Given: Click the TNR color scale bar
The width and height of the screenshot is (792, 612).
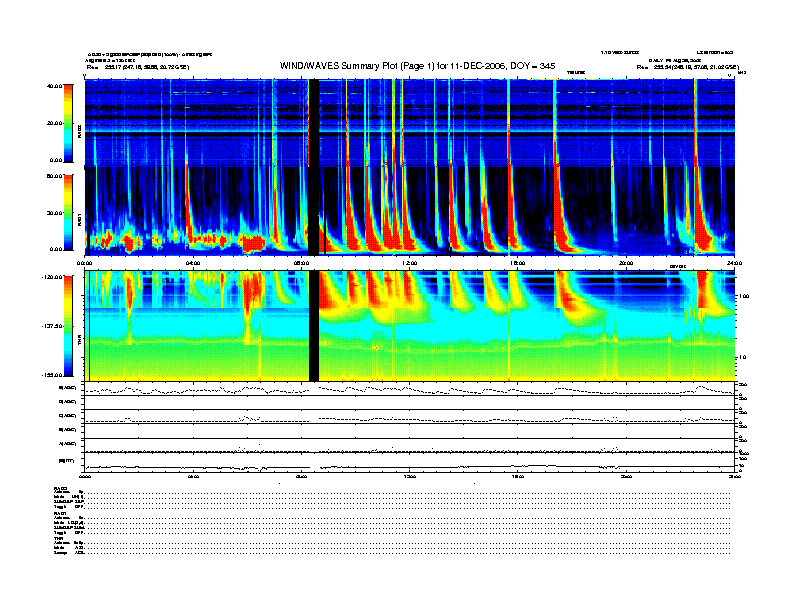Looking at the screenshot, I should [x=68, y=326].
